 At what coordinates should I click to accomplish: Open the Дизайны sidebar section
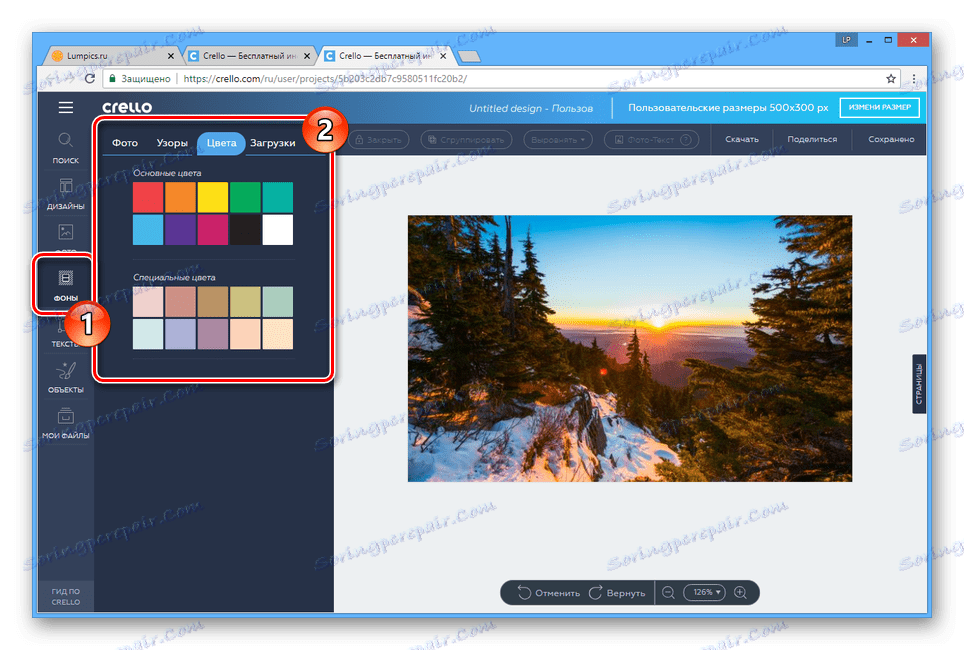click(66, 194)
